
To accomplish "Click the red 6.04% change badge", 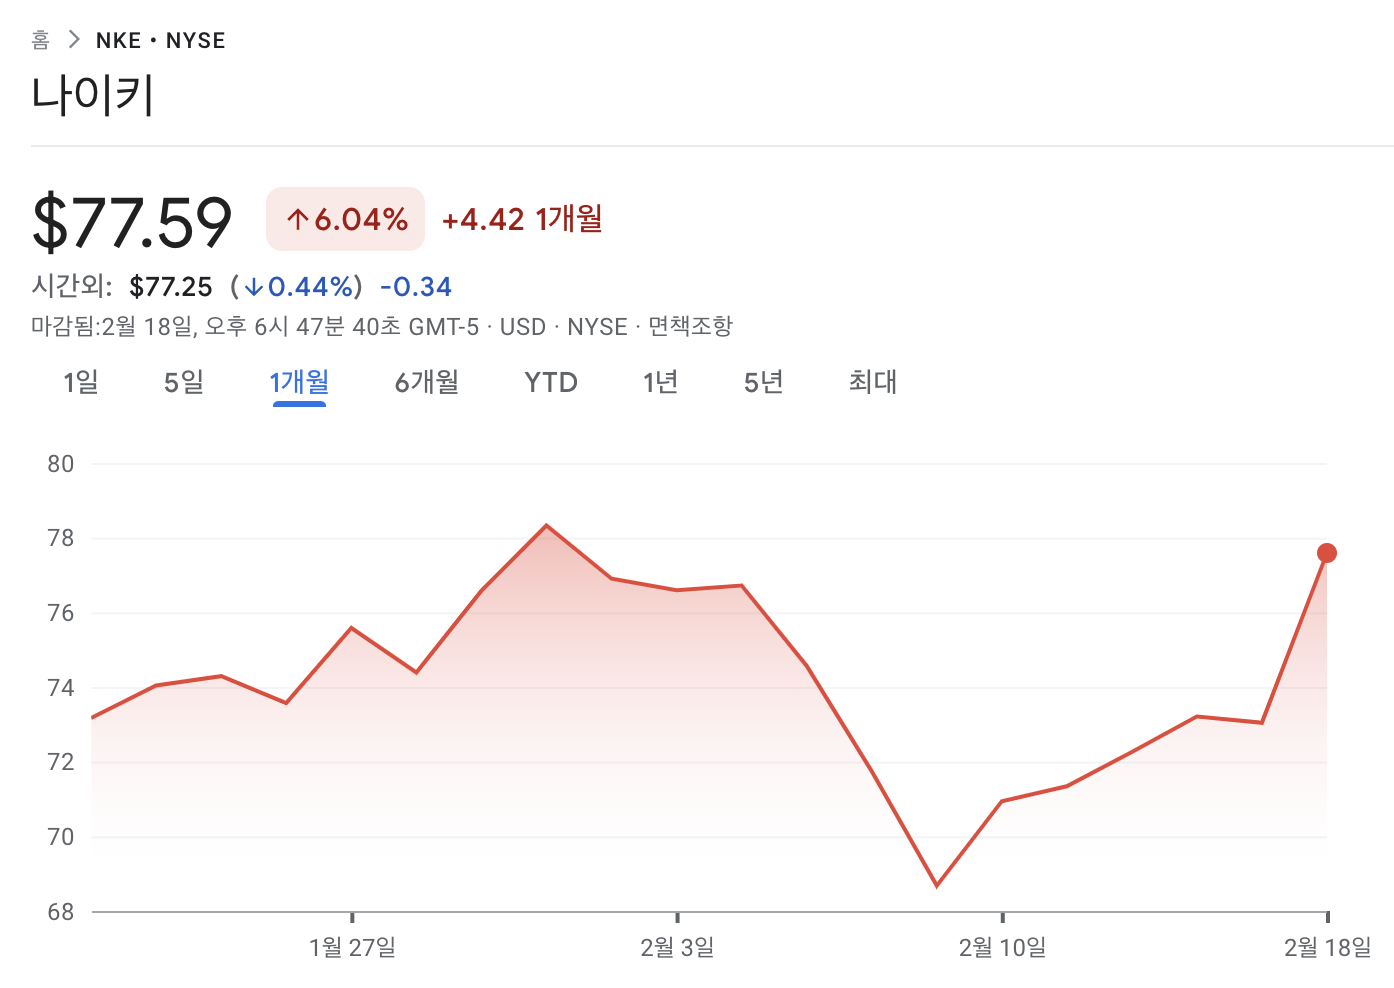I will click(x=345, y=219).
